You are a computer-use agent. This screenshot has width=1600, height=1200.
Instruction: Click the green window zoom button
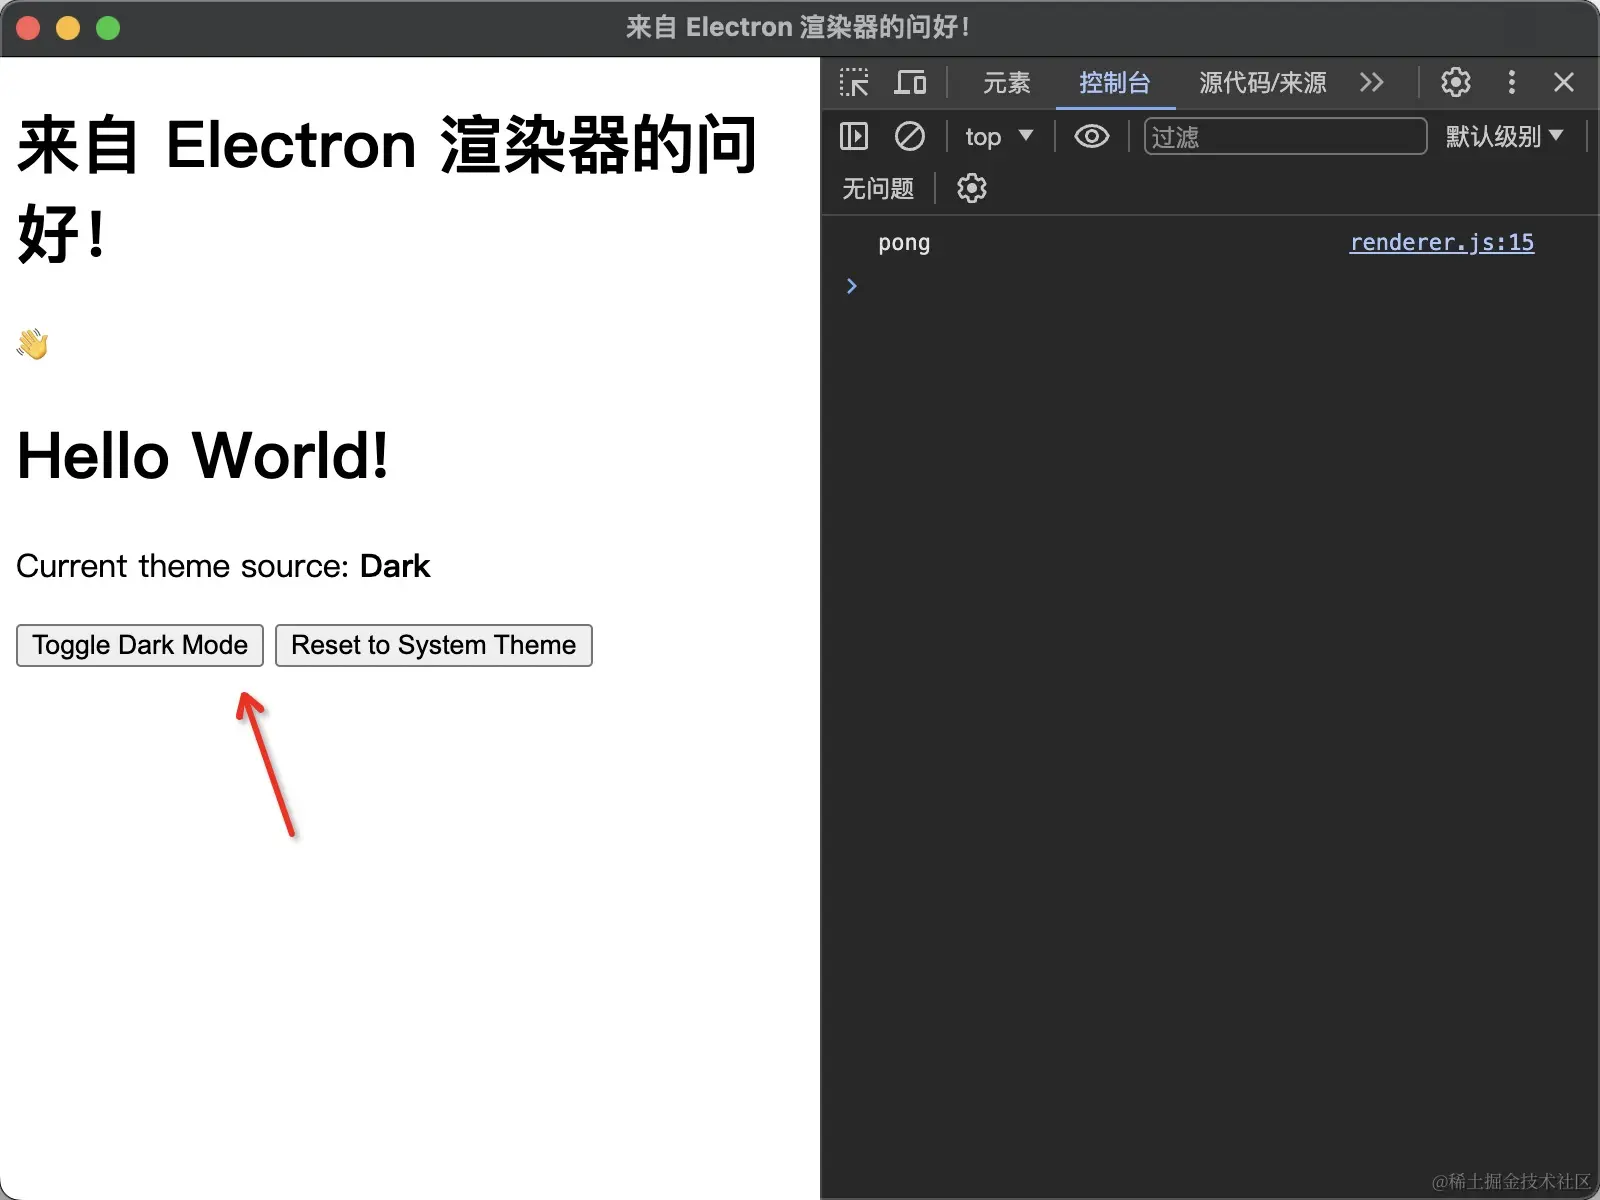(x=108, y=28)
